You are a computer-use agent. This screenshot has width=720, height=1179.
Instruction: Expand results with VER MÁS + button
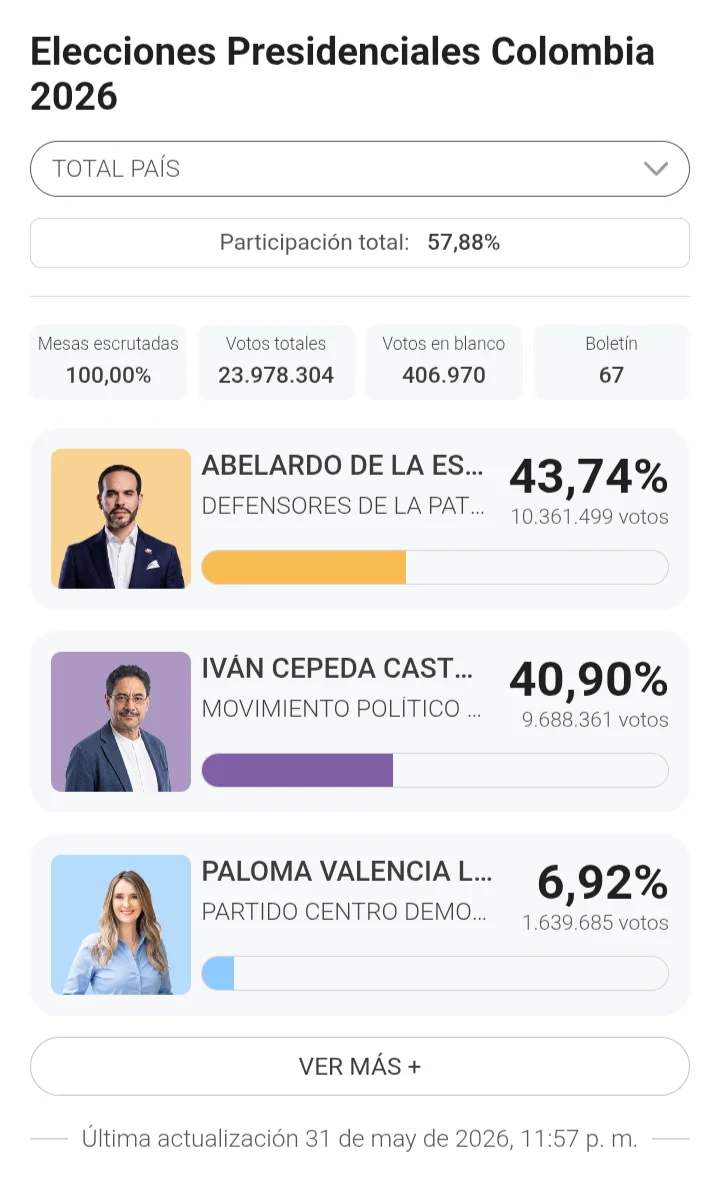pyautogui.click(x=359, y=1066)
